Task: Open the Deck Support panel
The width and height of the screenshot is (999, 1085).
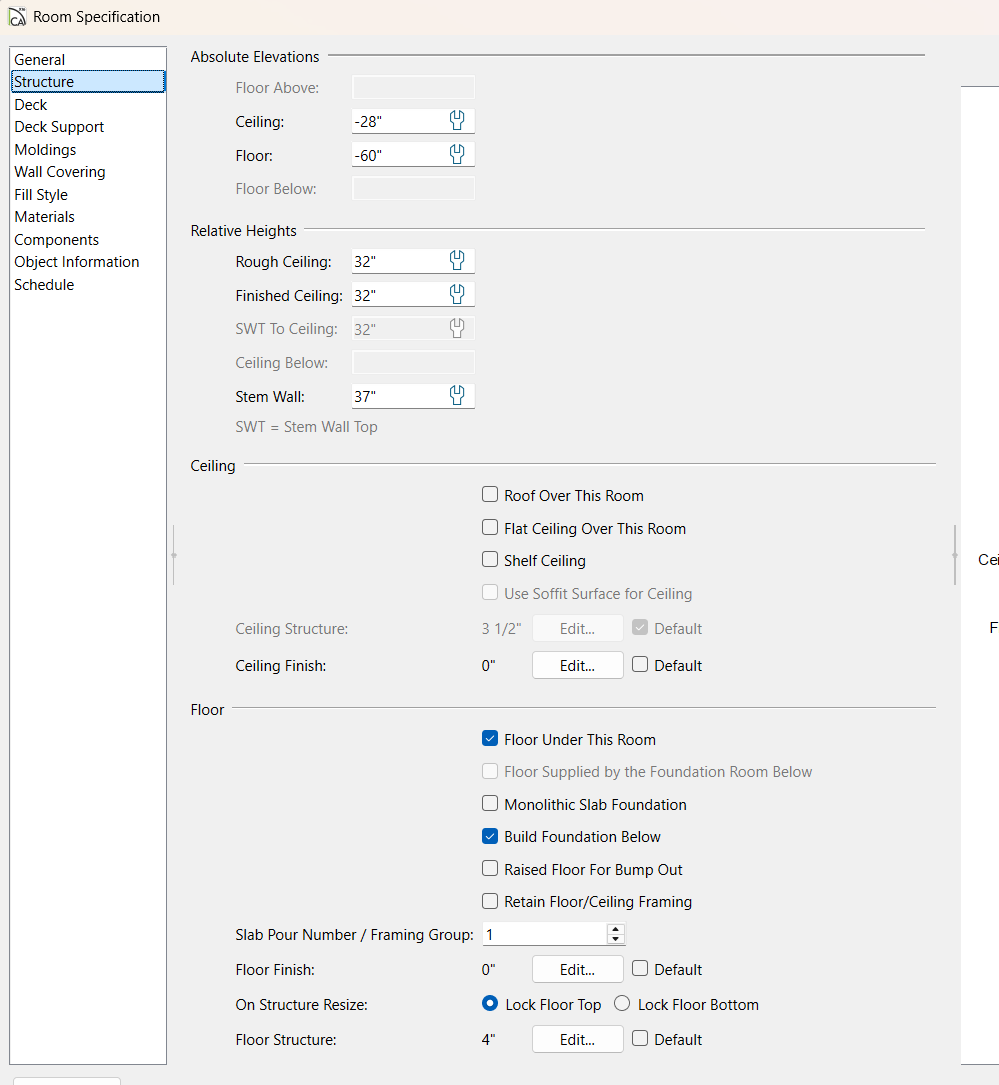Action: (x=59, y=127)
